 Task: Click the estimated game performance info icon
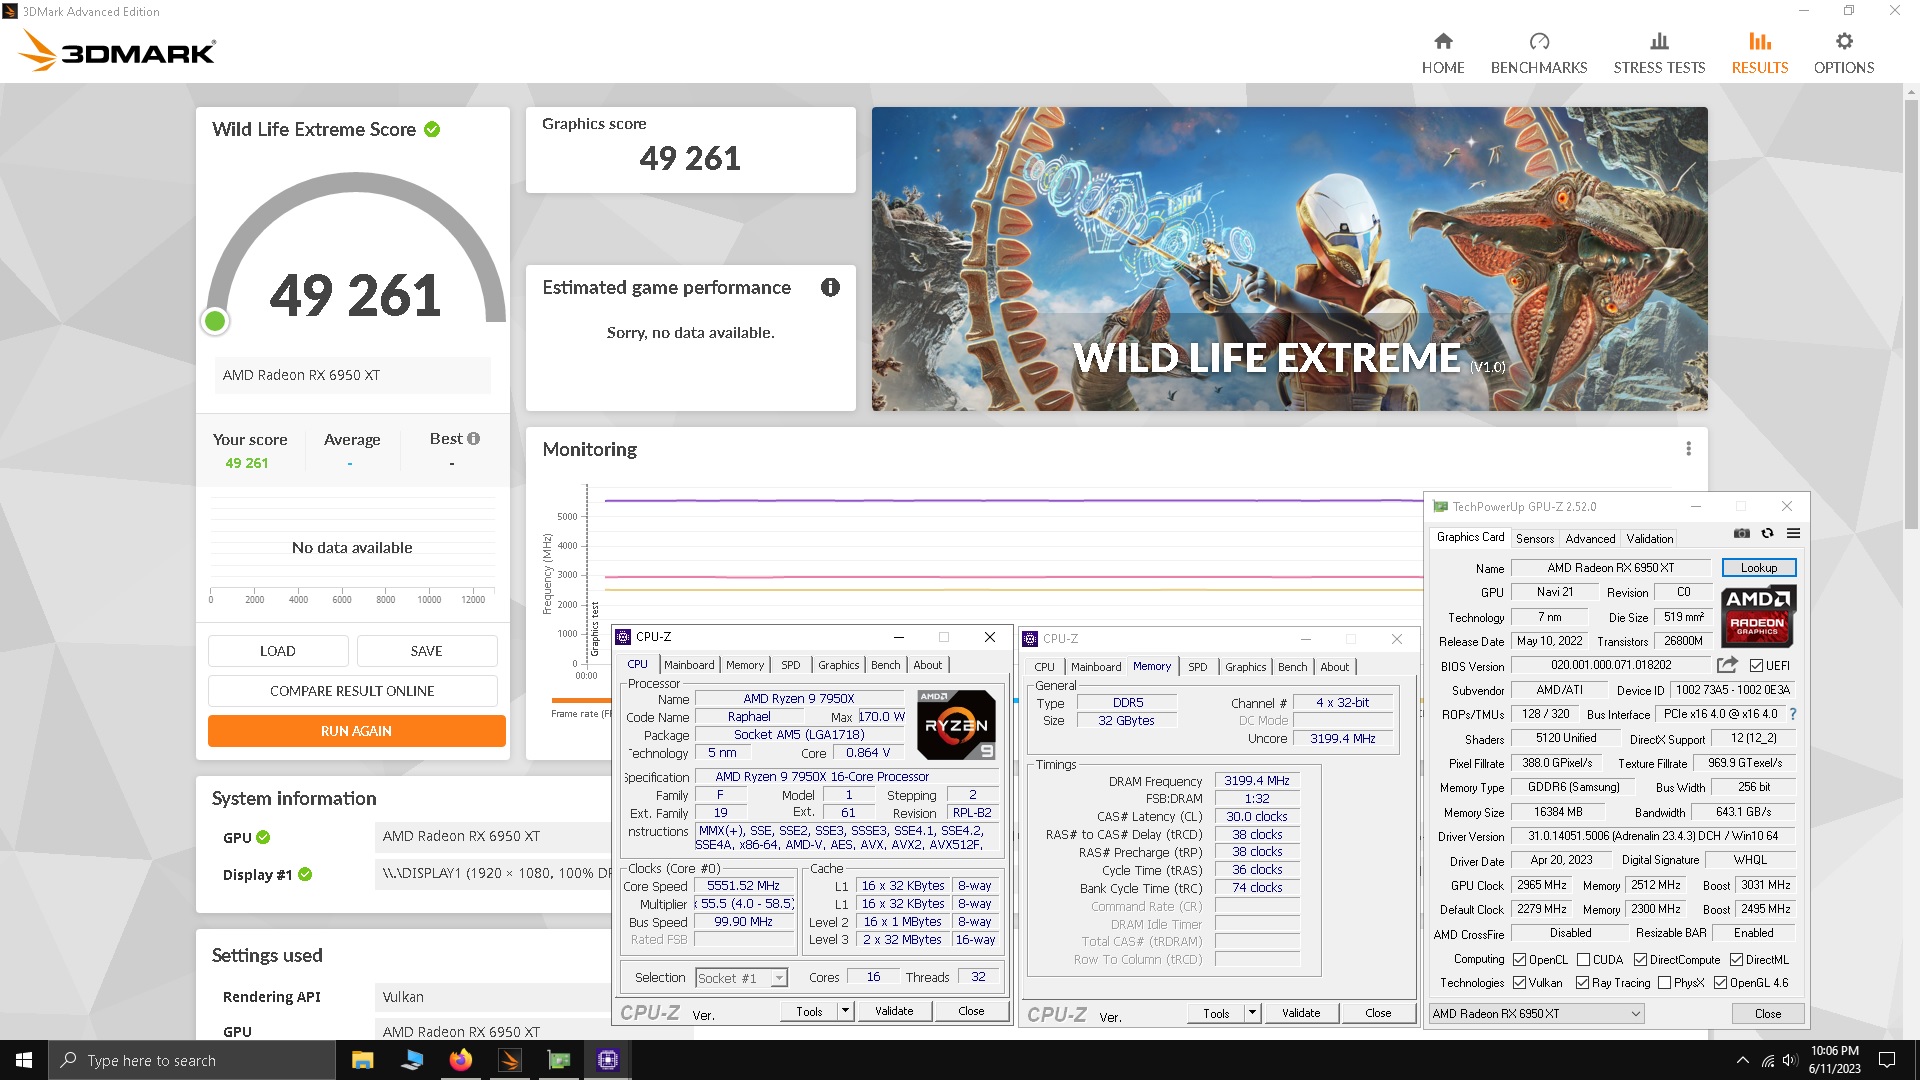830,288
